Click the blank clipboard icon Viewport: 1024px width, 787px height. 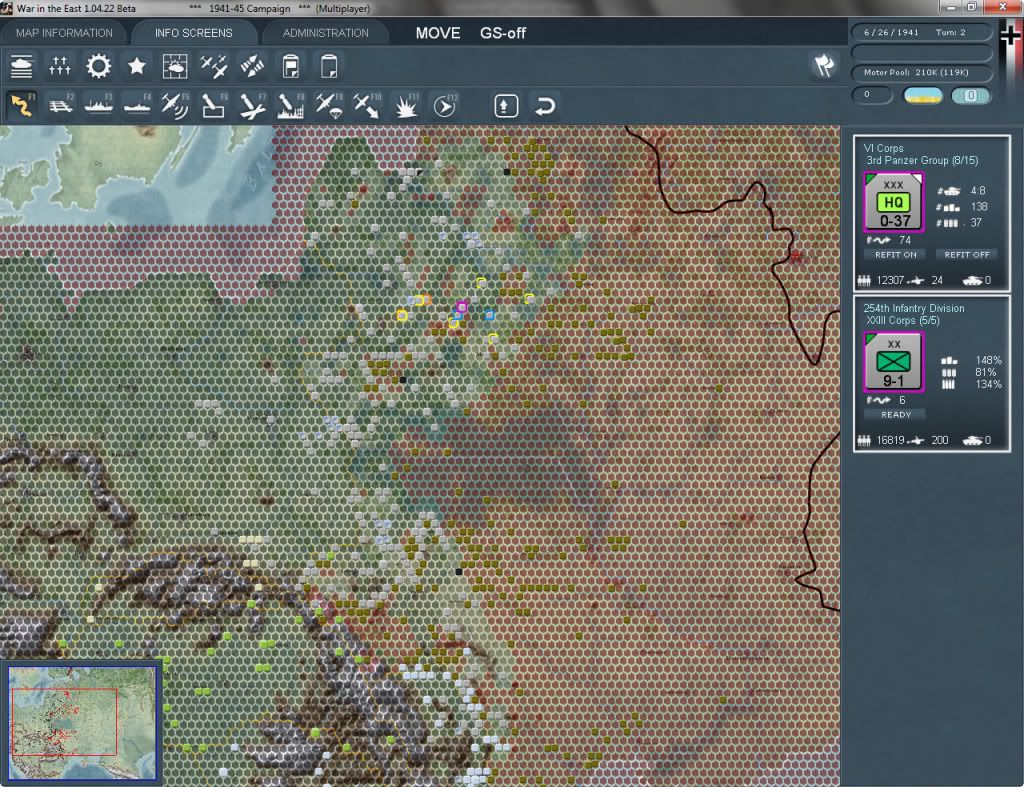(x=329, y=66)
